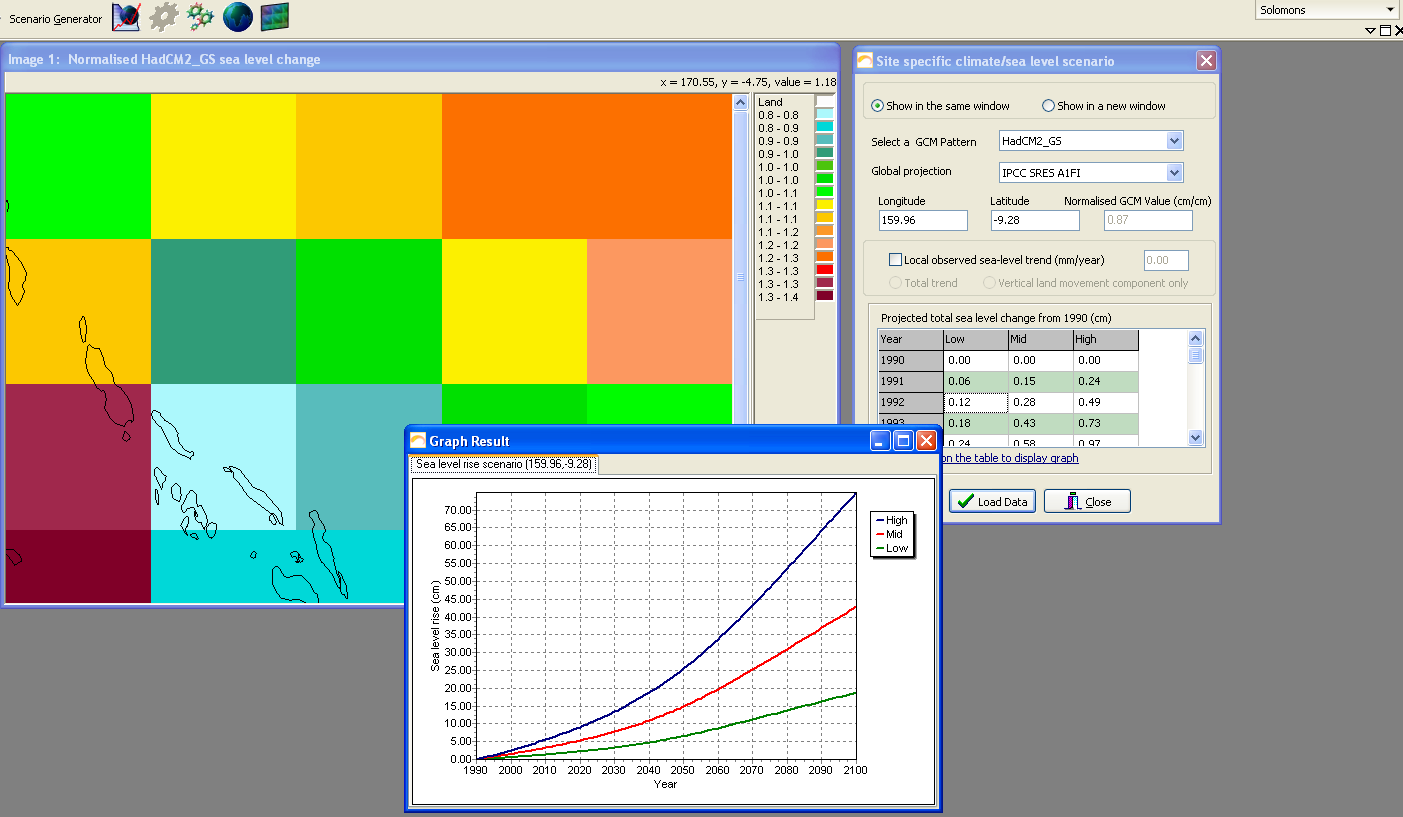Screen dimensions: 1403x817
Task: Open the Solomons region dropdown
Action: (x=1390, y=10)
